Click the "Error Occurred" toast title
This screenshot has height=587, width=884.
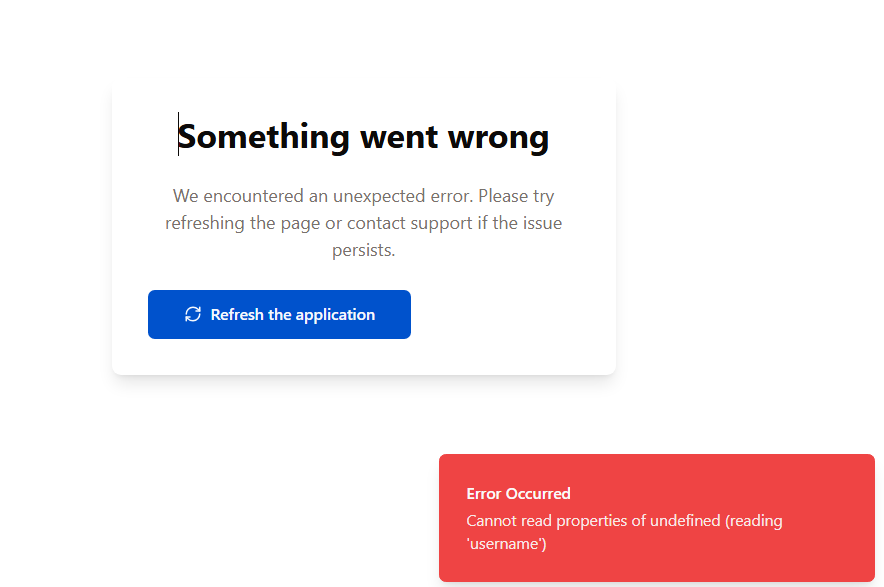(518, 494)
